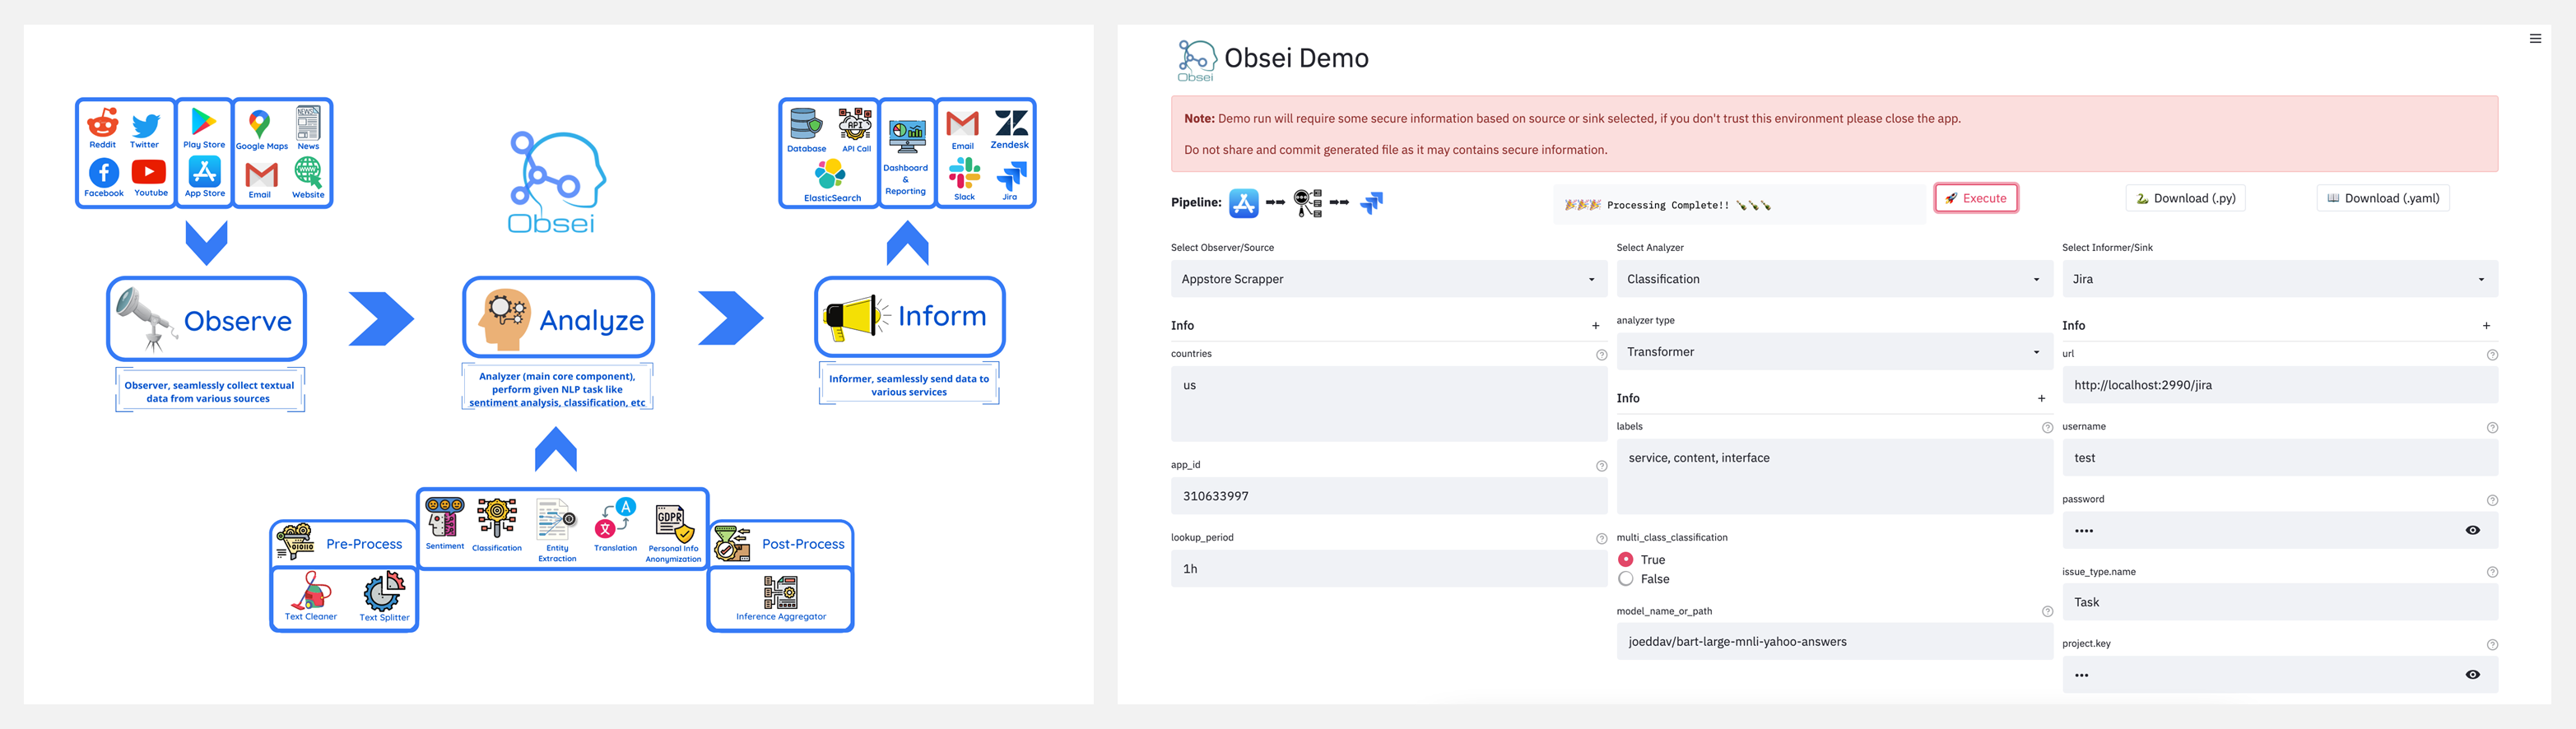Viewport: 2576px width, 729px height.
Task: Expand the Info section under Analyzer
Action: (x=1834, y=398)
